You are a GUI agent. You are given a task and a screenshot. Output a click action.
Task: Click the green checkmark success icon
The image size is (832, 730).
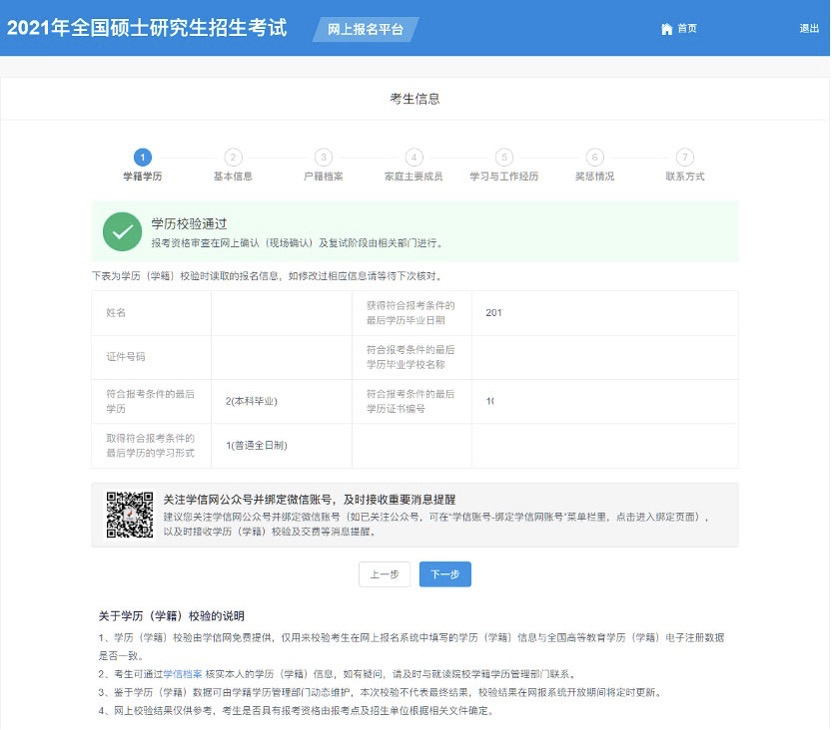pos(122,231)
